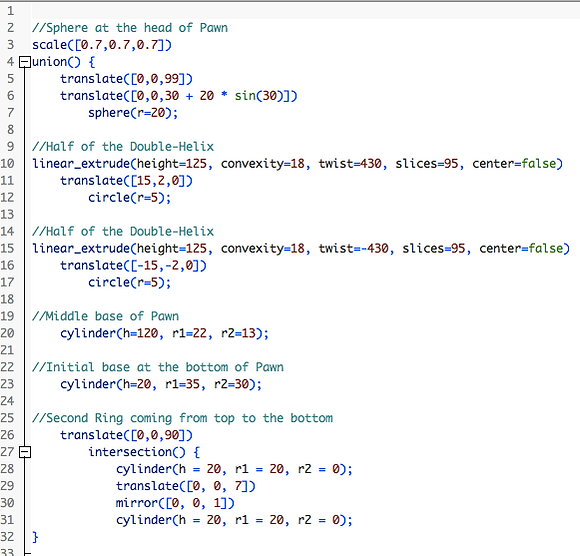Click linear_extrude with twist=-430 on line 15
The width and height of the screenshot is (580, 556).
click(301, 248)
